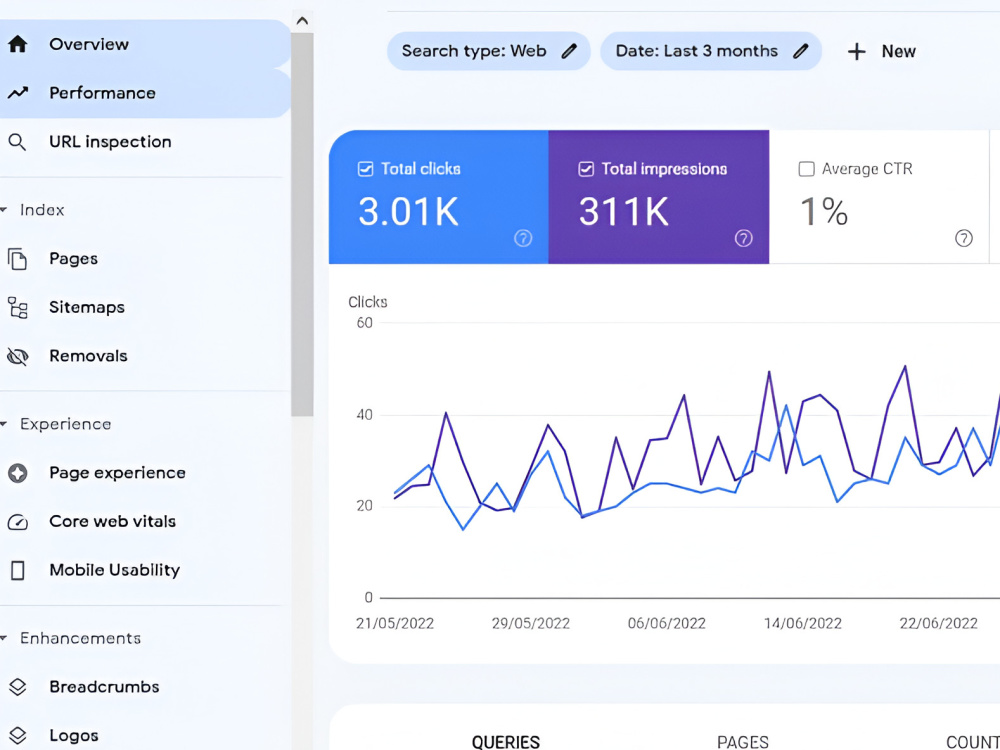
Task: Click the 22/06/2022 date label
Action: click(x=939, y=624)
